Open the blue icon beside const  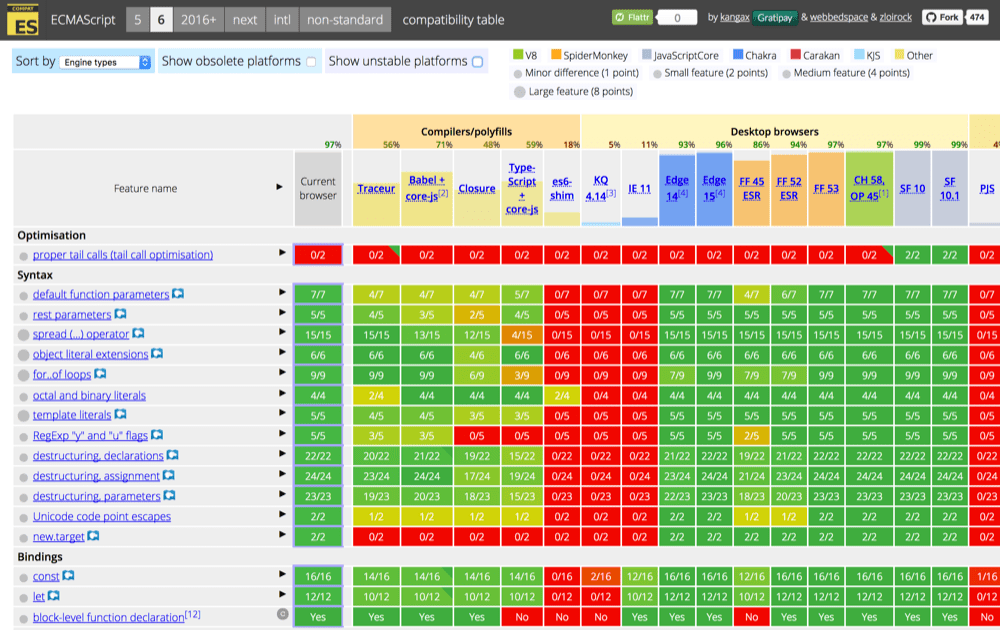(68, 576)
